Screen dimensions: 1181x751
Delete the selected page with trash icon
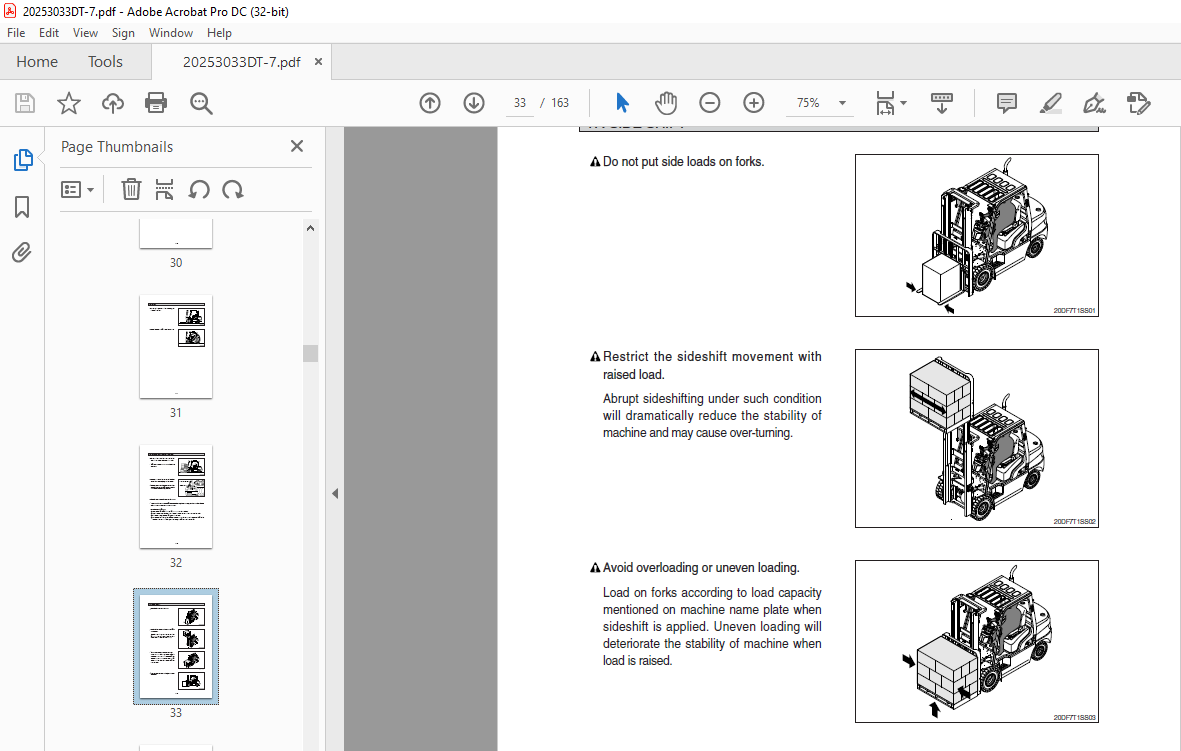tap(131, 190)
